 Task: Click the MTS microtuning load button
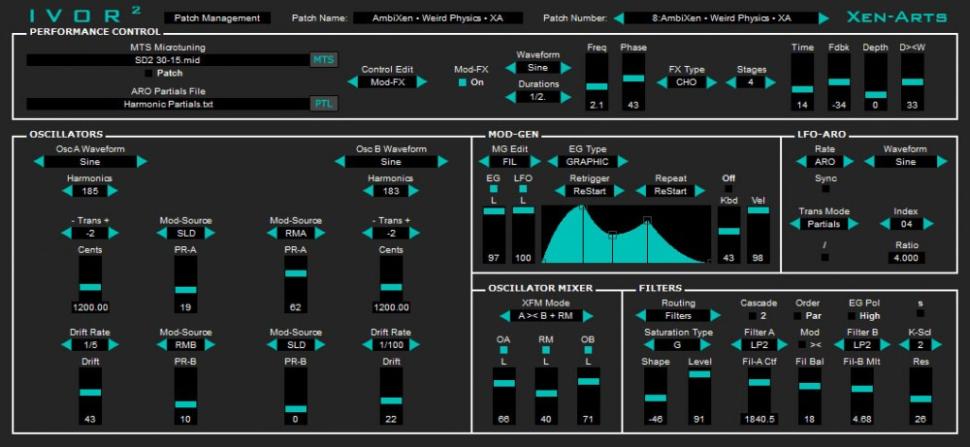click(x=323, y=60)
